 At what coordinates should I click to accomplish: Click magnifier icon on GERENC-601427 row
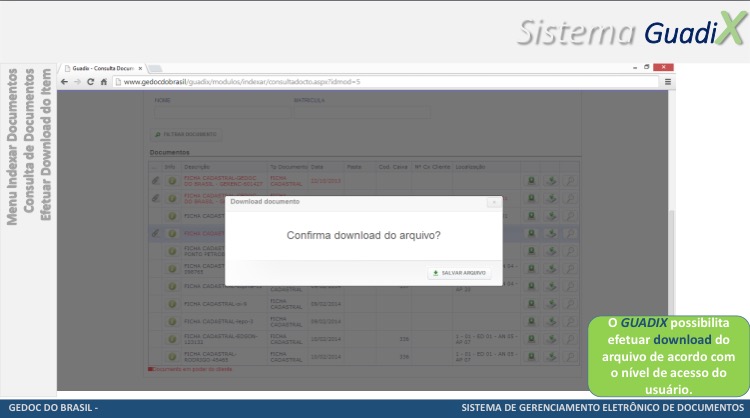click(x=570, y=181)
